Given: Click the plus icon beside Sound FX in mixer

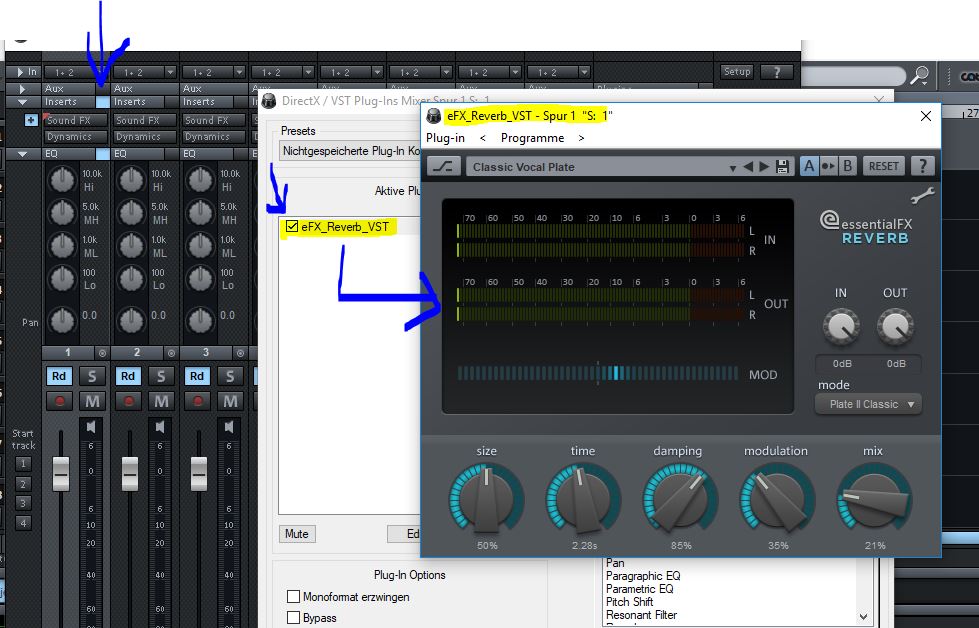Looking at the screenshot, I should (x=31, y=120).
